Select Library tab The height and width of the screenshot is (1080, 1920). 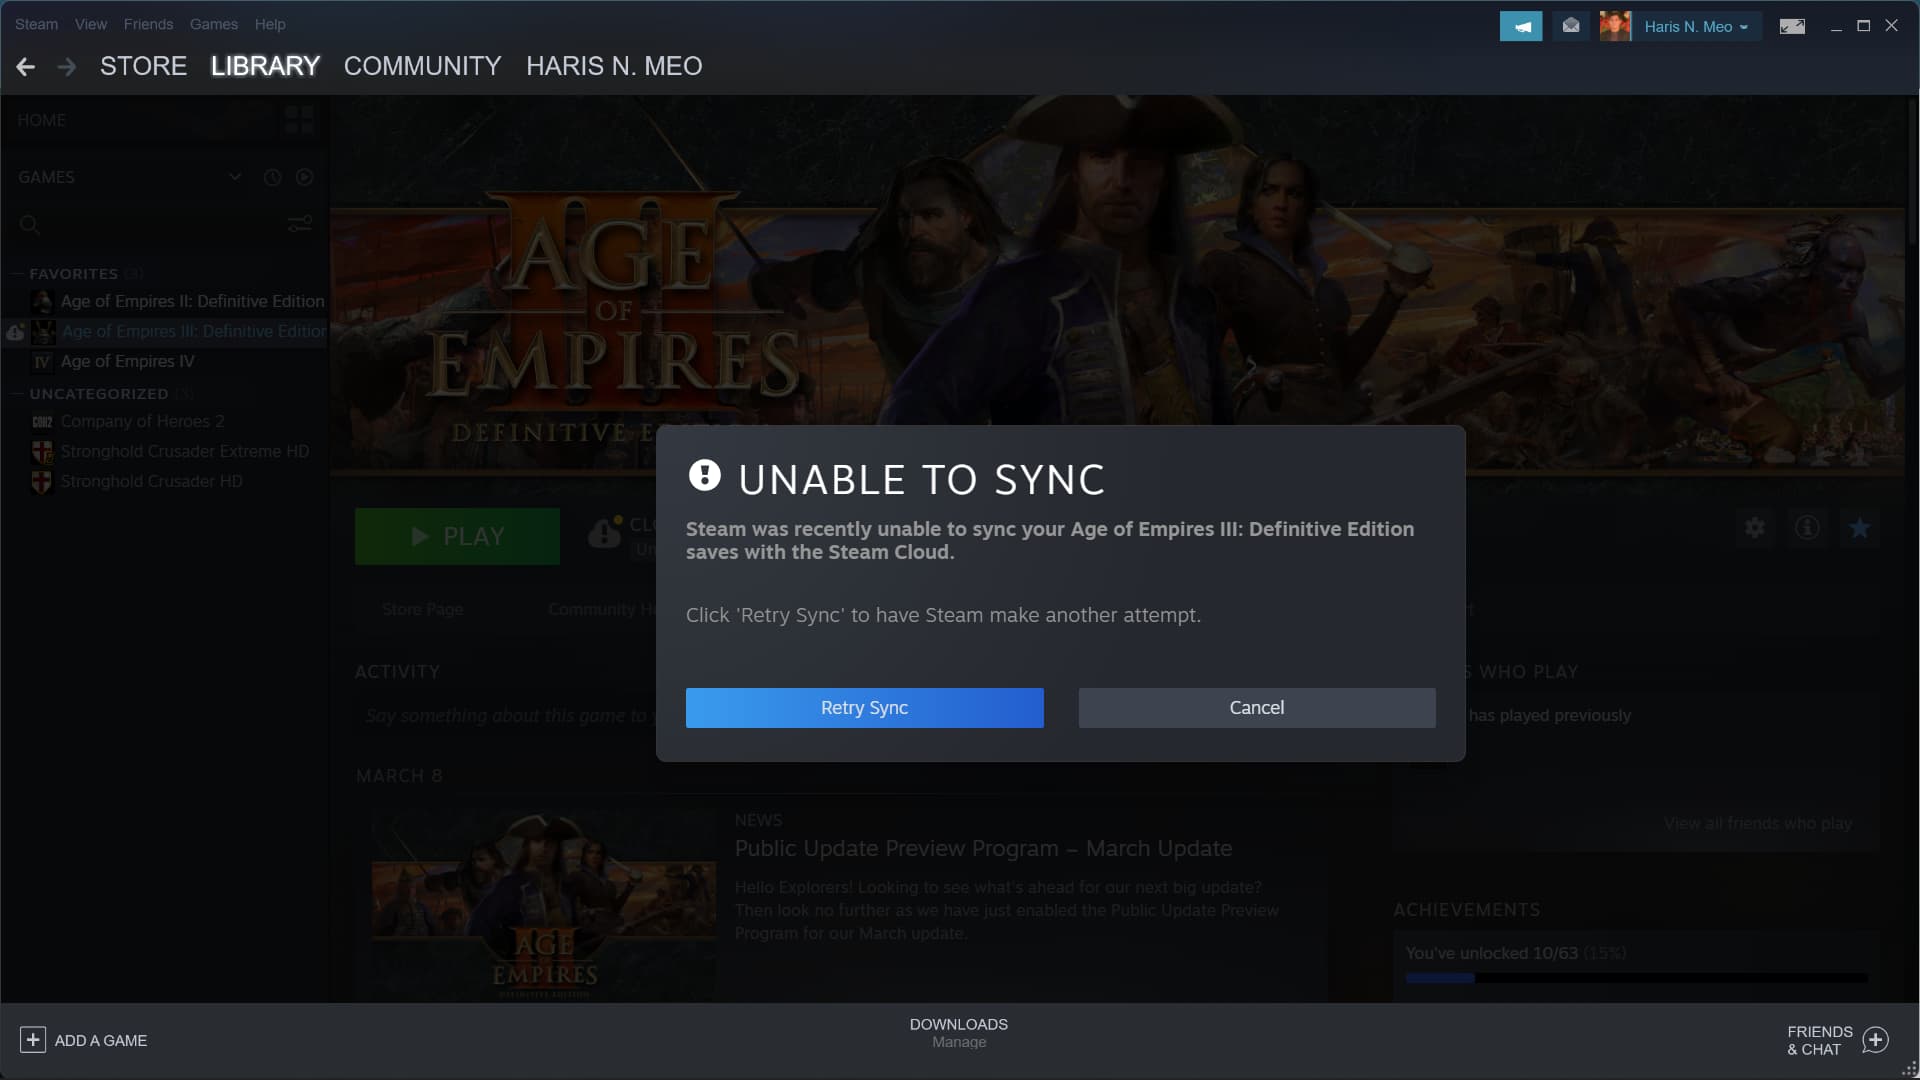(264, 66)
